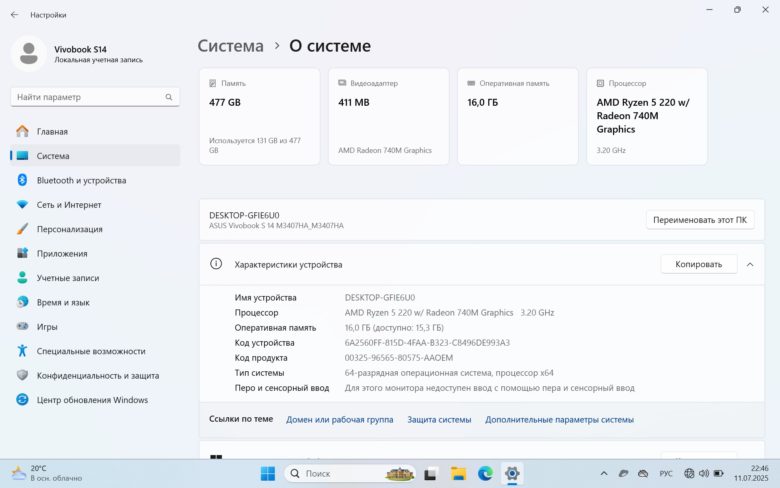This screenshot has height=488, width=780.
Task: Collapse the Характеристики устройства section
Action: [750, 265]
